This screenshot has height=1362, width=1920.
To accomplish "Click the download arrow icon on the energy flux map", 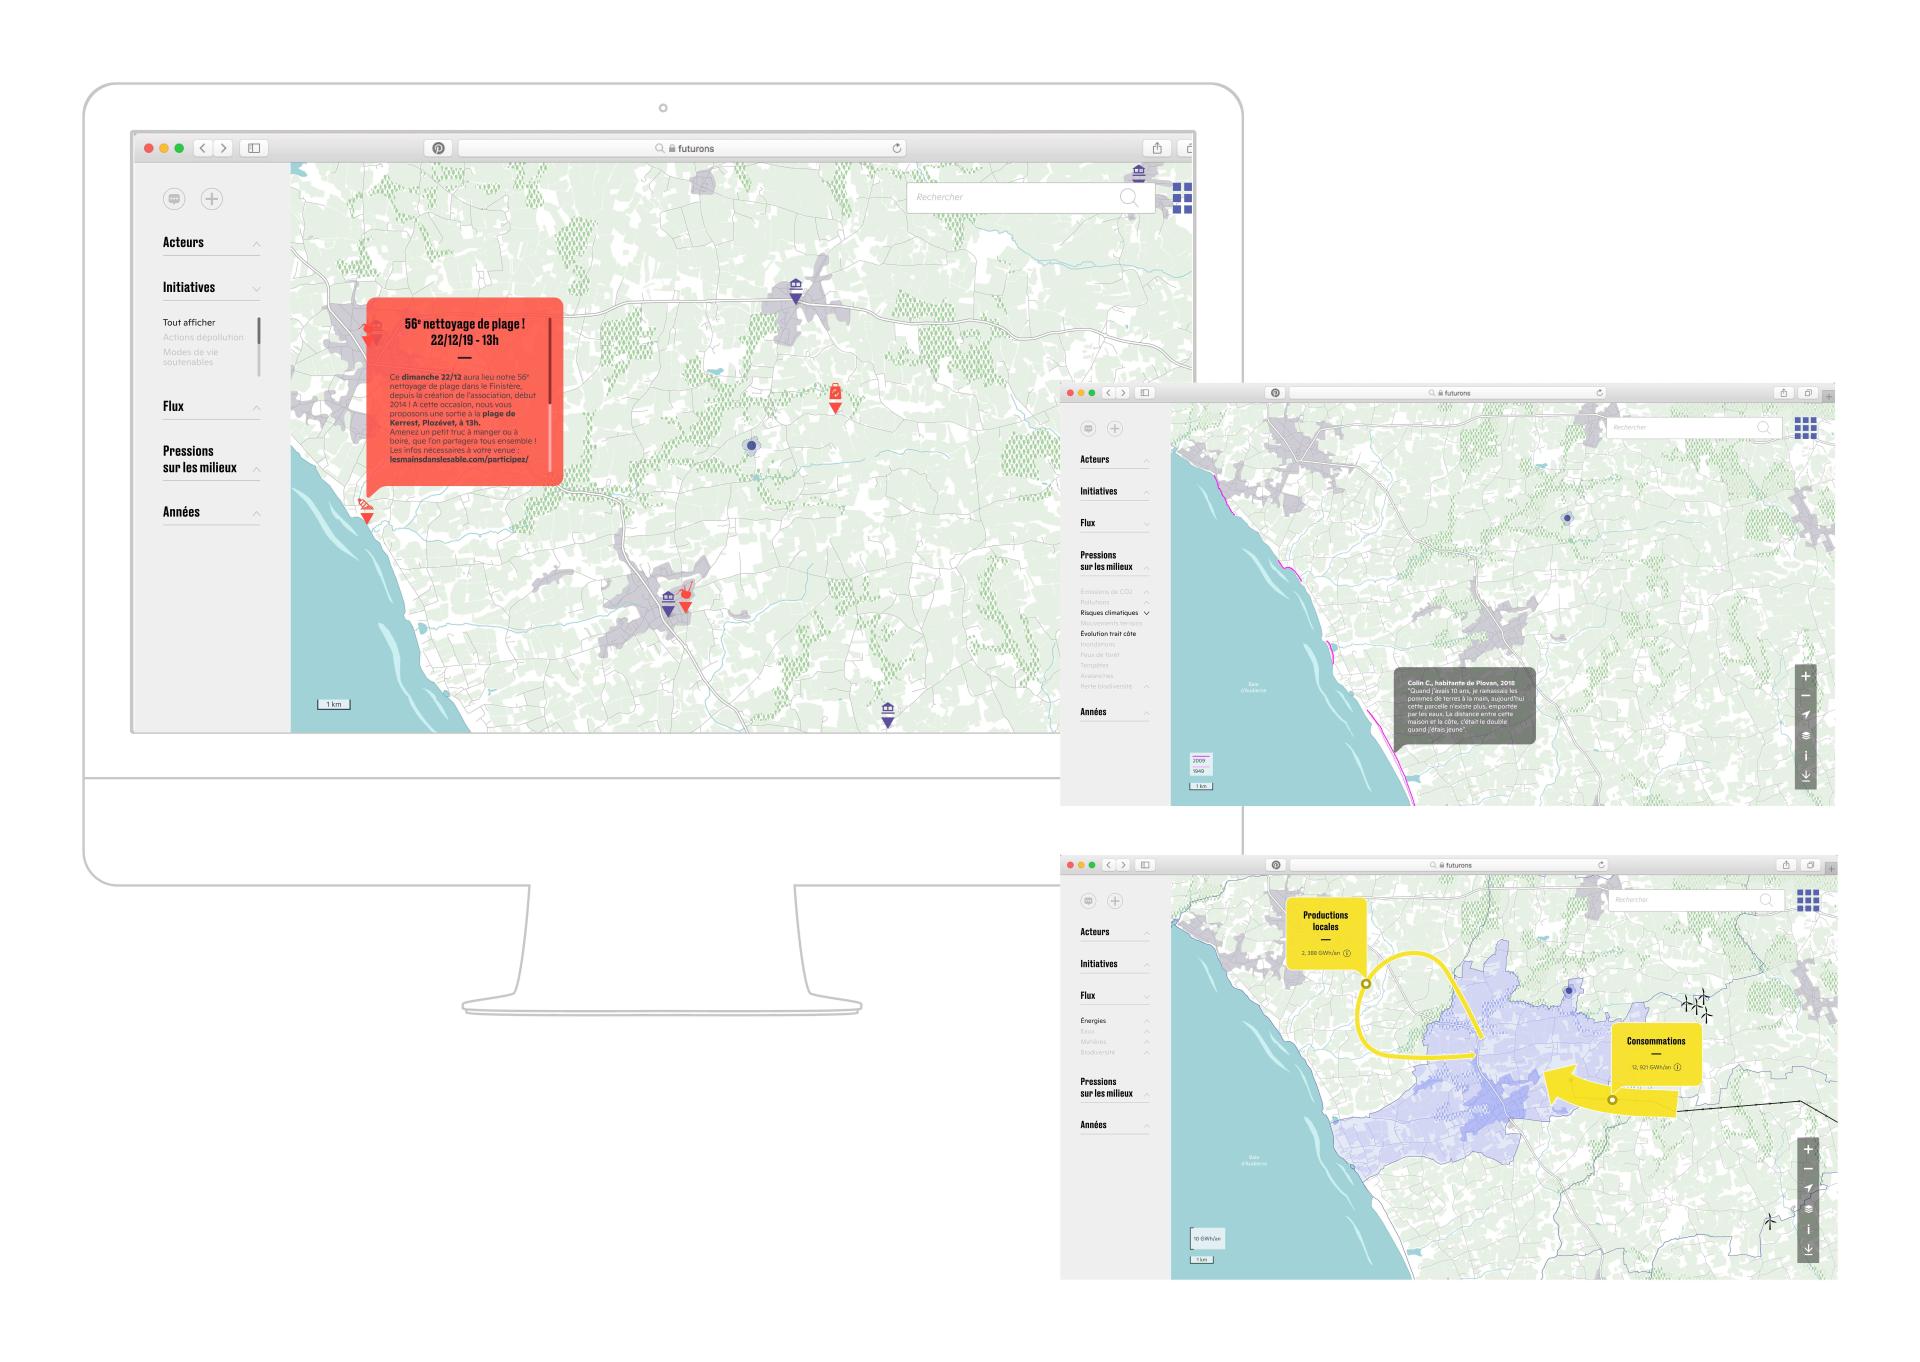I will click(x=1808, y=1250).
